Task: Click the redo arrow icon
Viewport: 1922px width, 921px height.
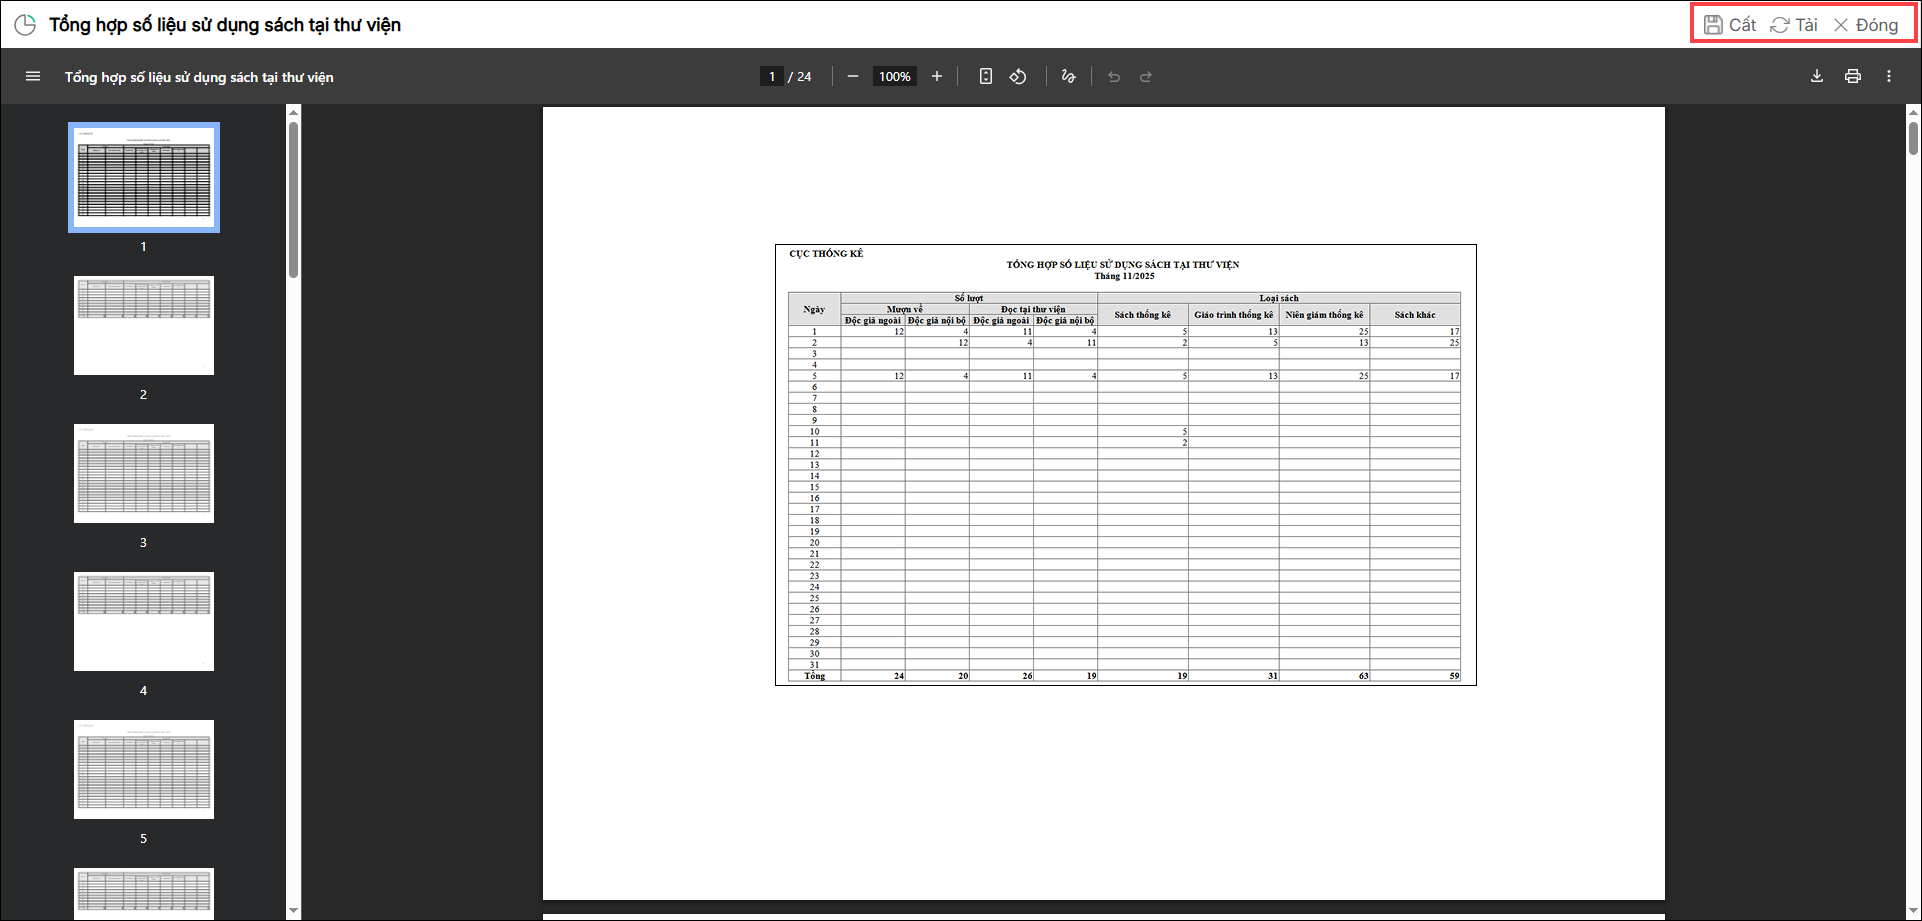Action: [x=1146, y=77]
